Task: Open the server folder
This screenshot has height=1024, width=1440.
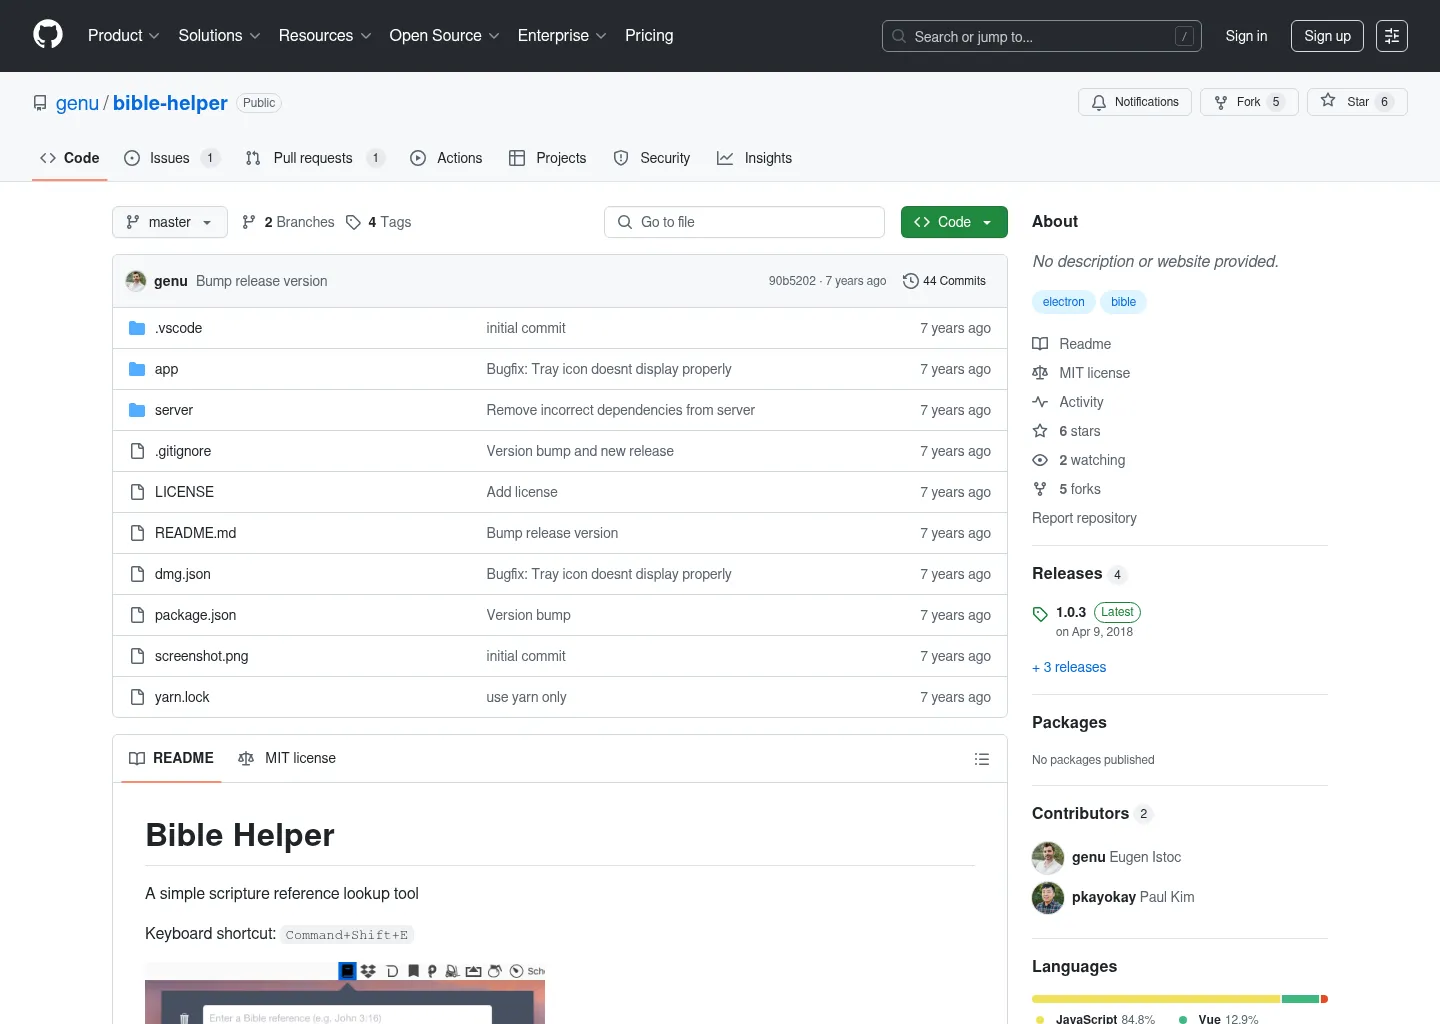Action: click(x=174, y=410)
